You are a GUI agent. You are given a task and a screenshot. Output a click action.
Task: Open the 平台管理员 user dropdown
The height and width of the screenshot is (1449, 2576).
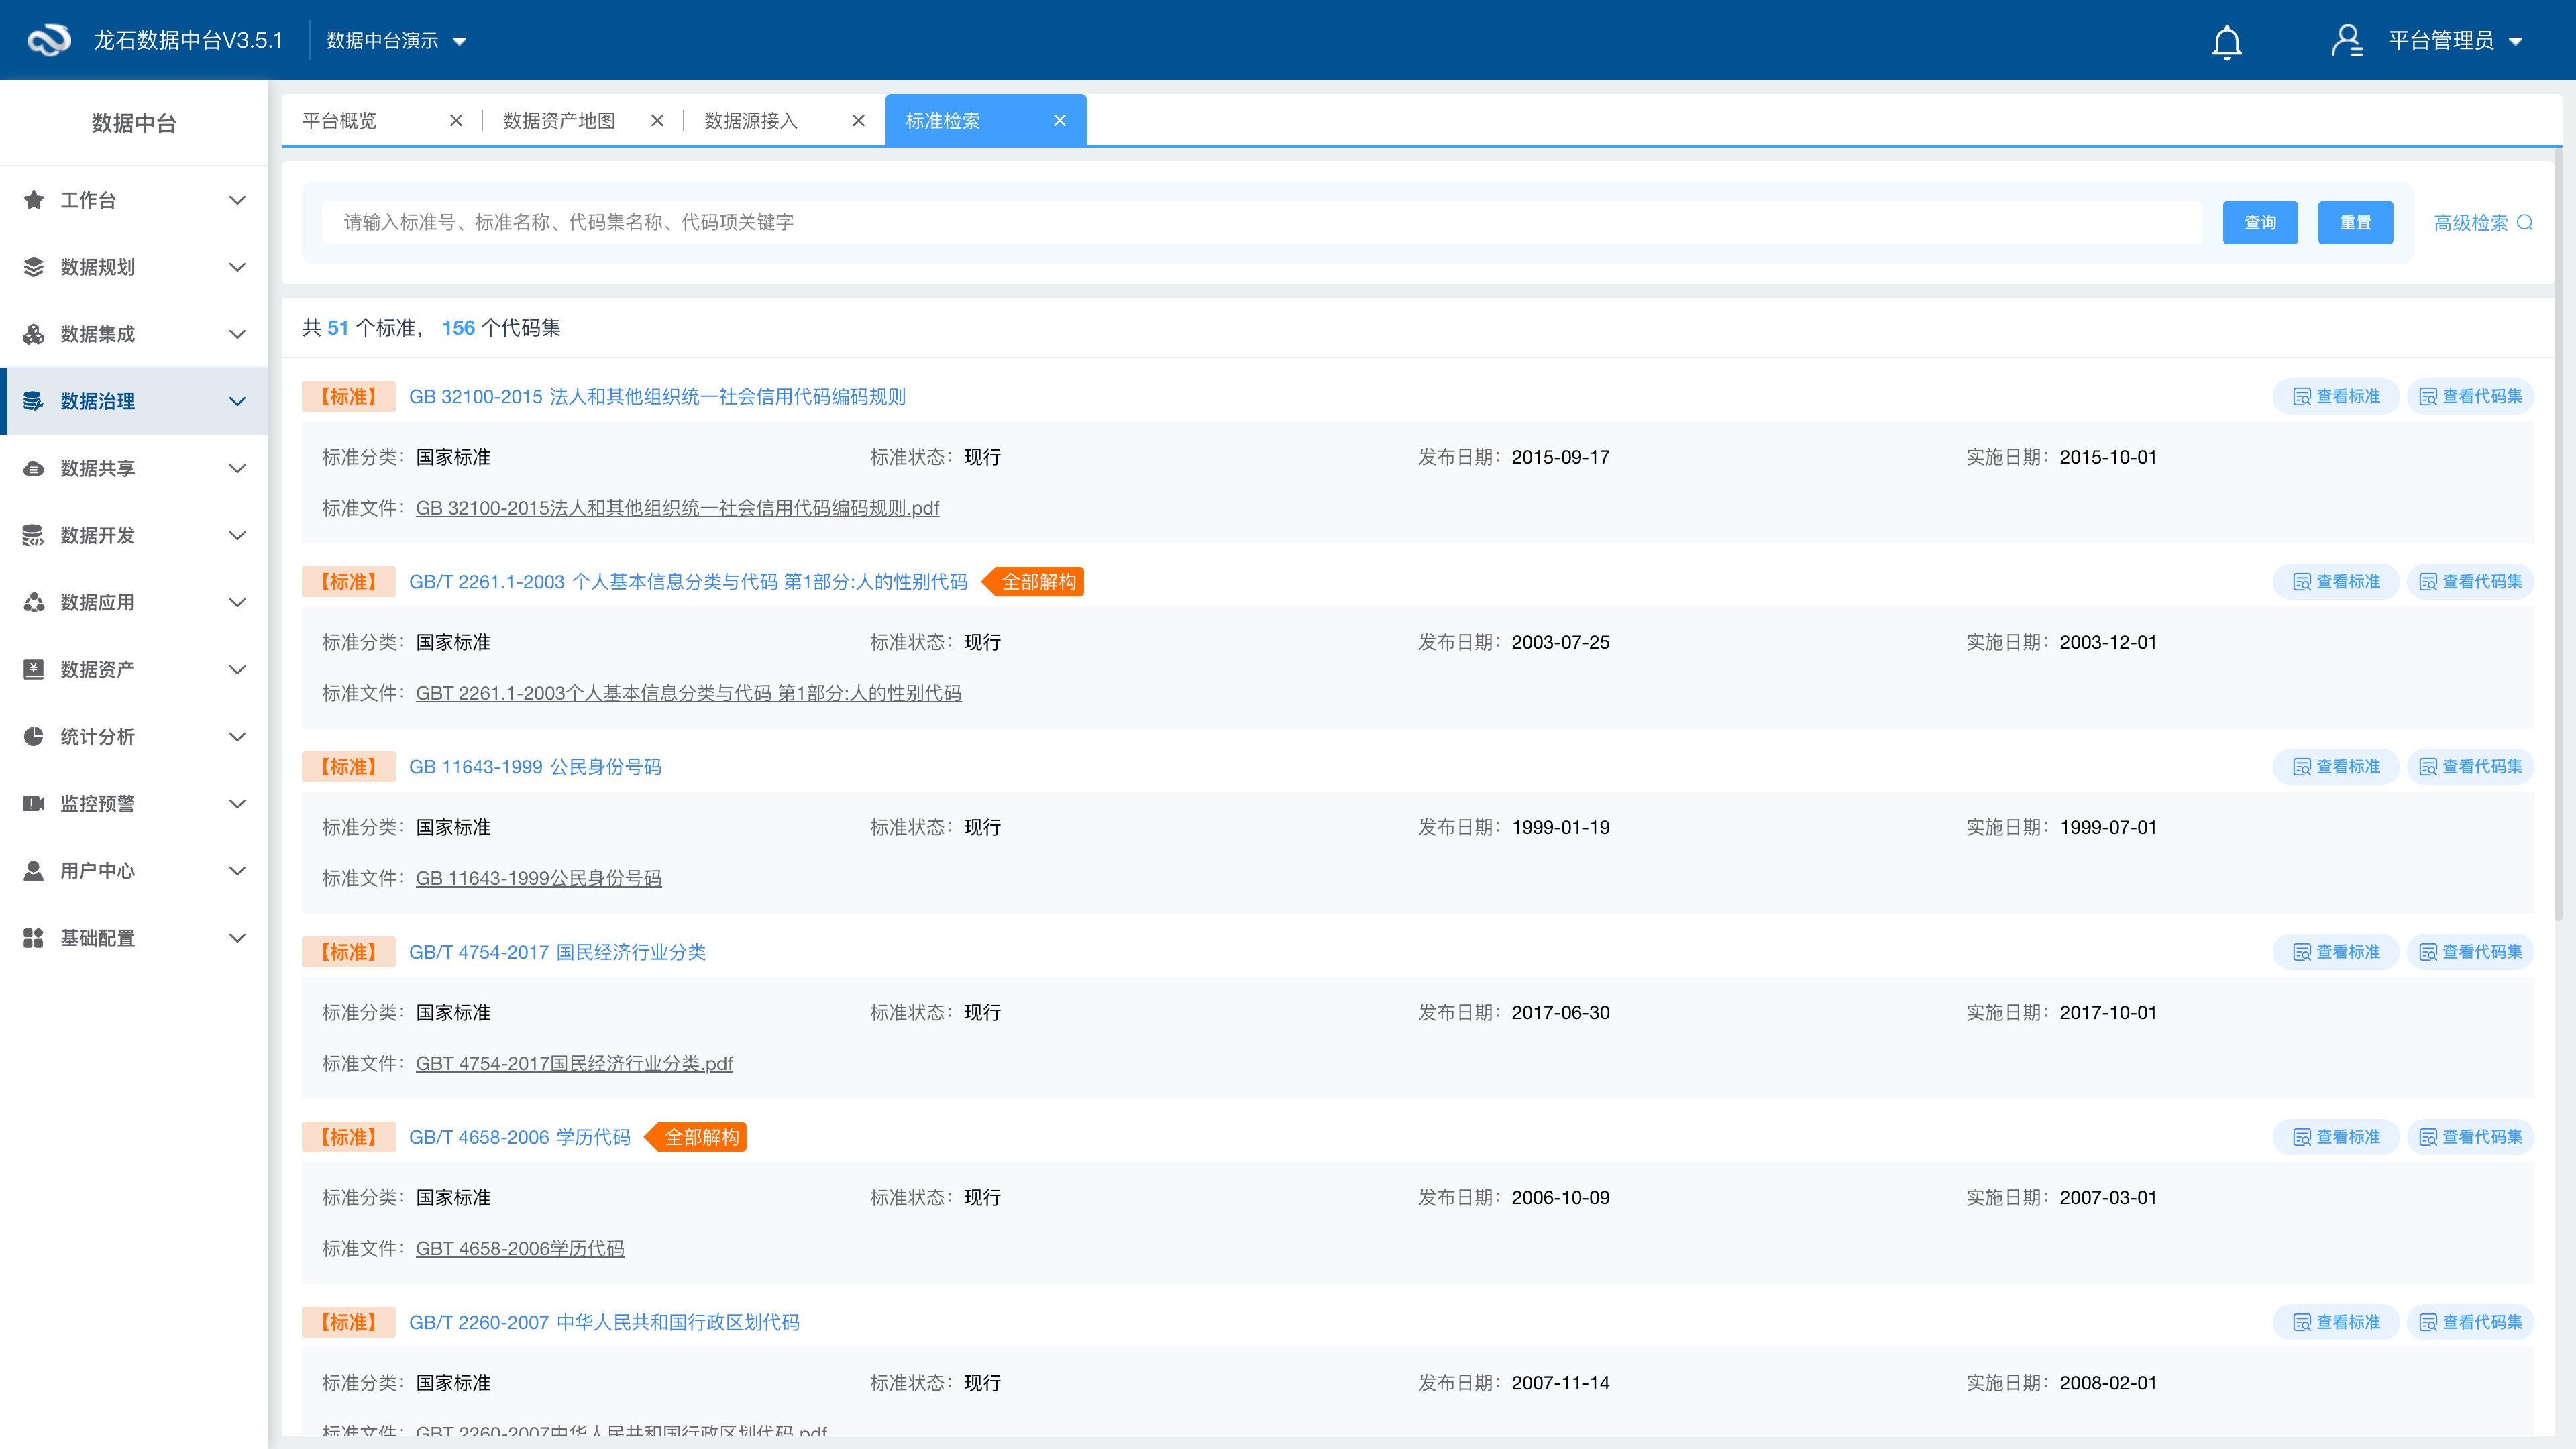tap(2455, 40)
